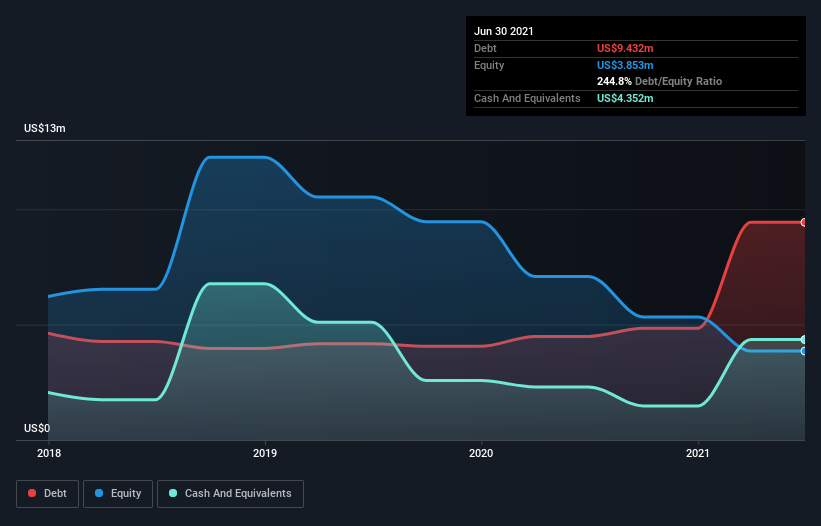Click the 2021 x-axis label
Image resolution: width=821 pixels, height=526 pixels.
tap(698, 453)
